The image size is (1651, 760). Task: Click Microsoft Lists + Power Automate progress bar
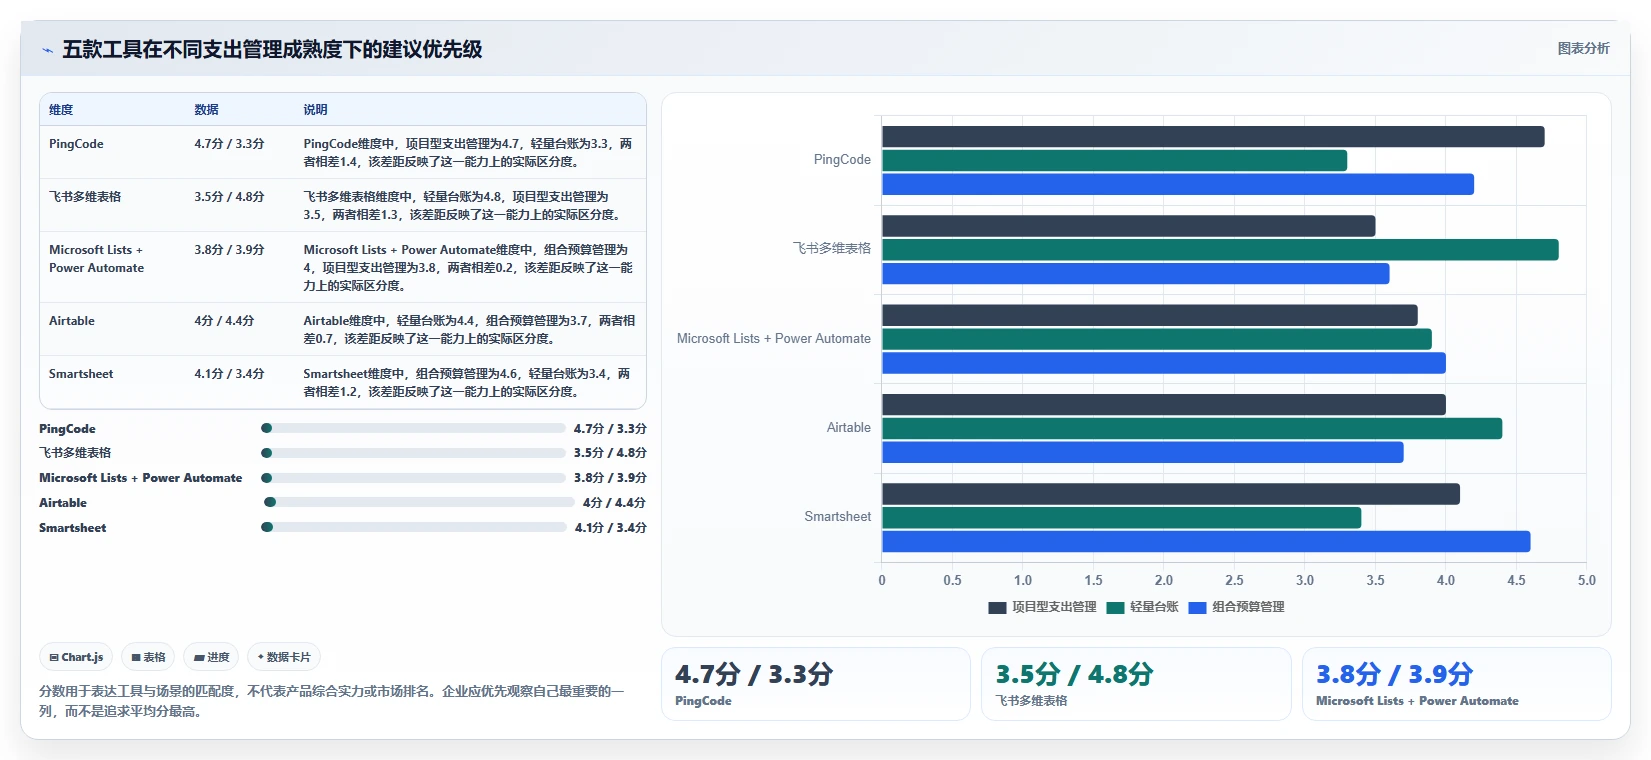[413, 478]
